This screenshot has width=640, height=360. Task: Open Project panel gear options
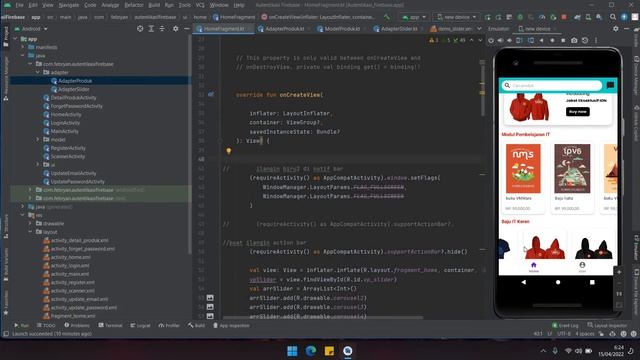(176, 29)
